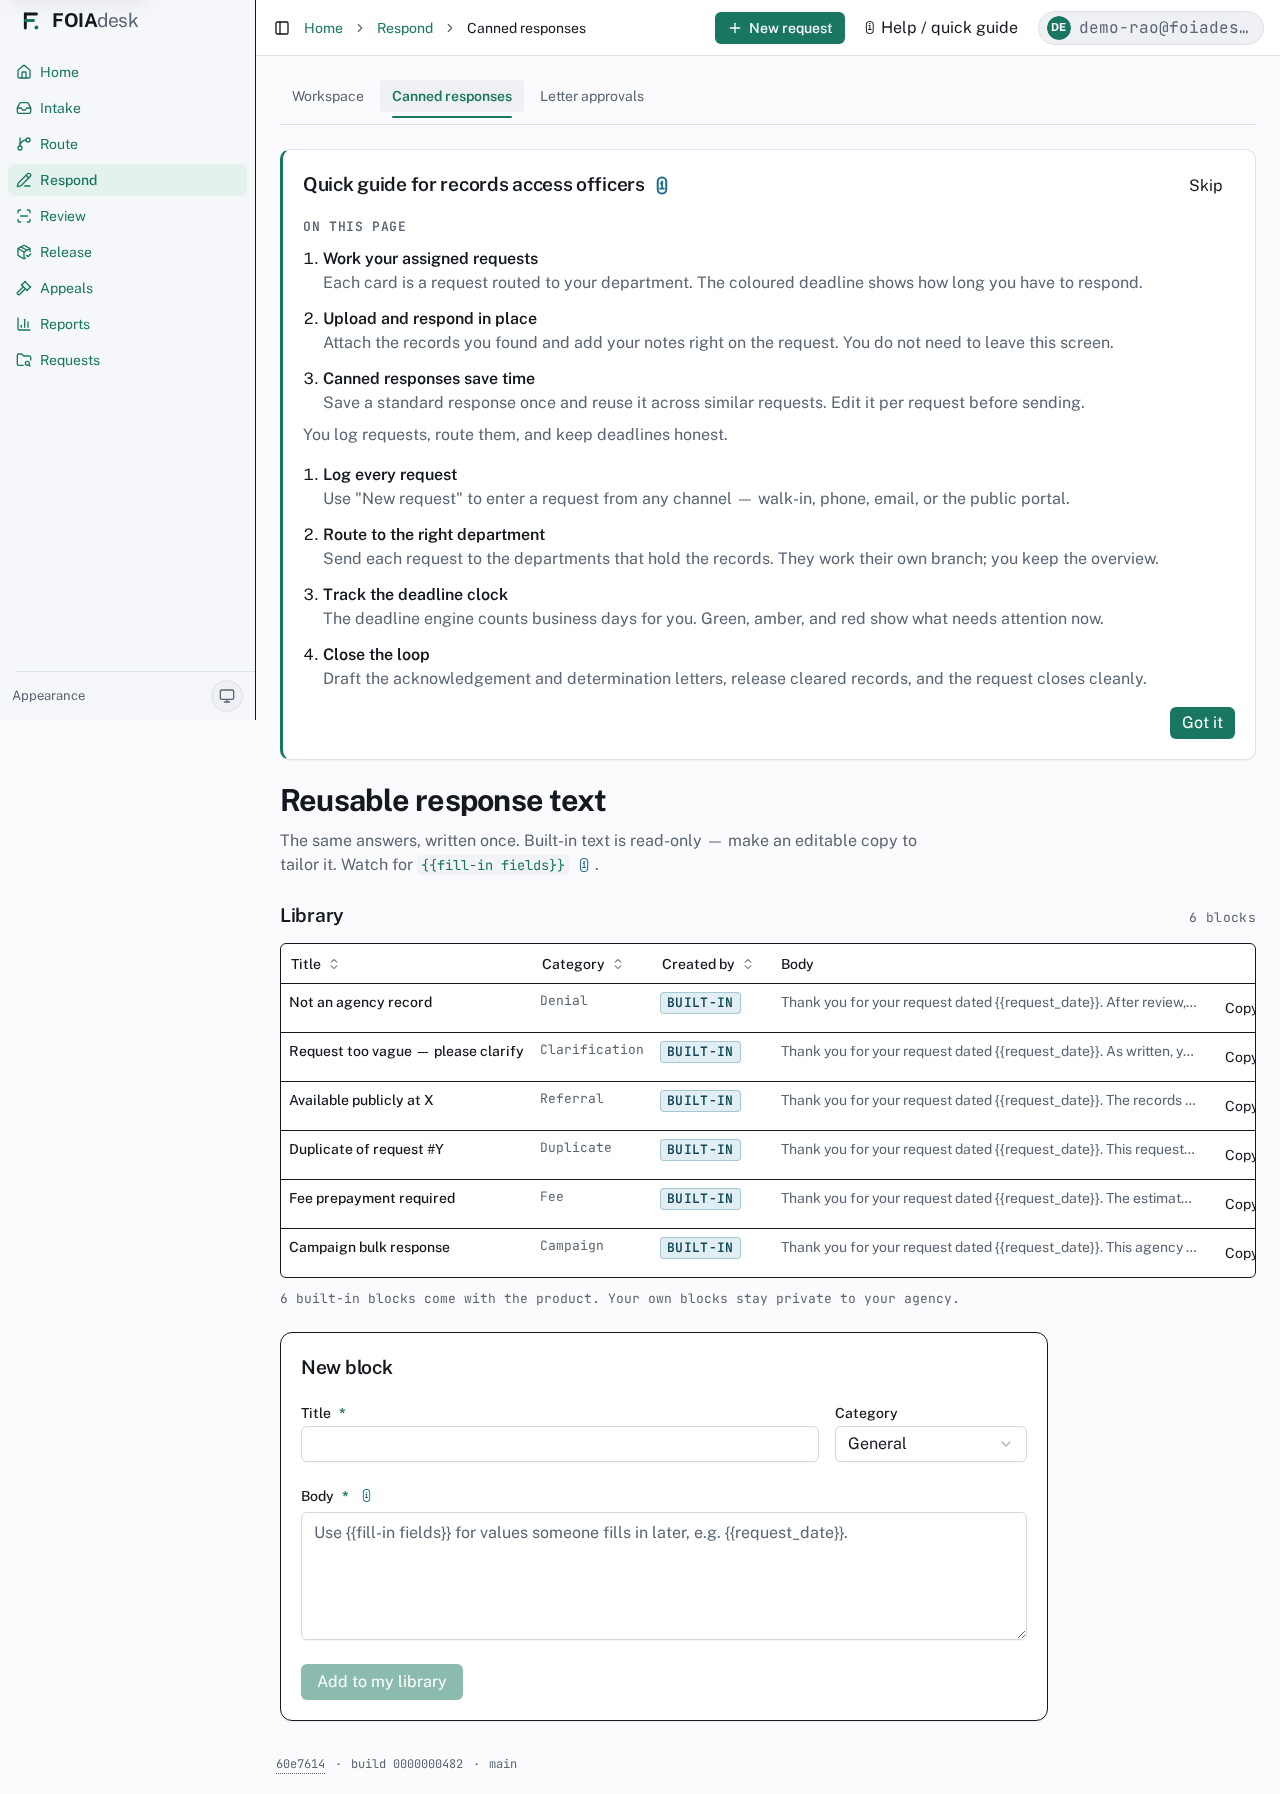
Task: Dismiss the guide with Got it
Action: tap(1202, 723)
